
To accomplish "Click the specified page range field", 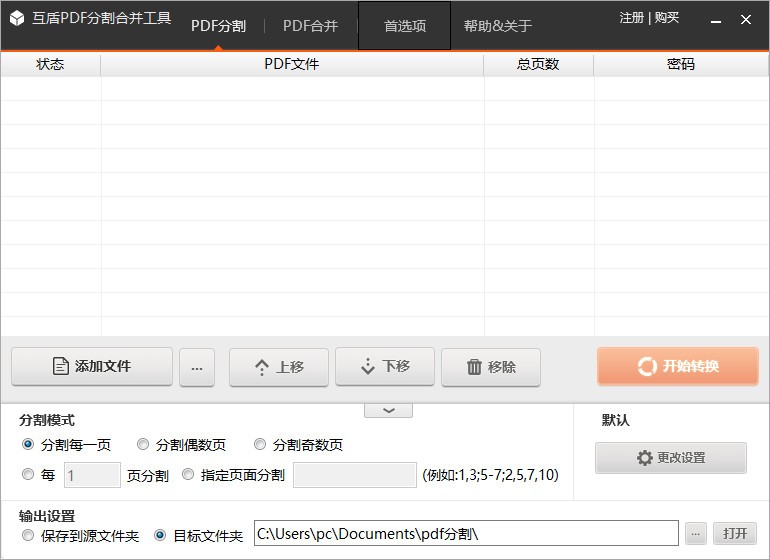I will tap(355, 475).
